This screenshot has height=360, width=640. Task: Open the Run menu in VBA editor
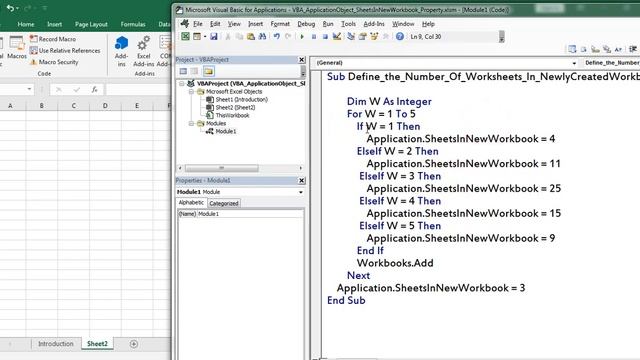(x=328, y=24)
